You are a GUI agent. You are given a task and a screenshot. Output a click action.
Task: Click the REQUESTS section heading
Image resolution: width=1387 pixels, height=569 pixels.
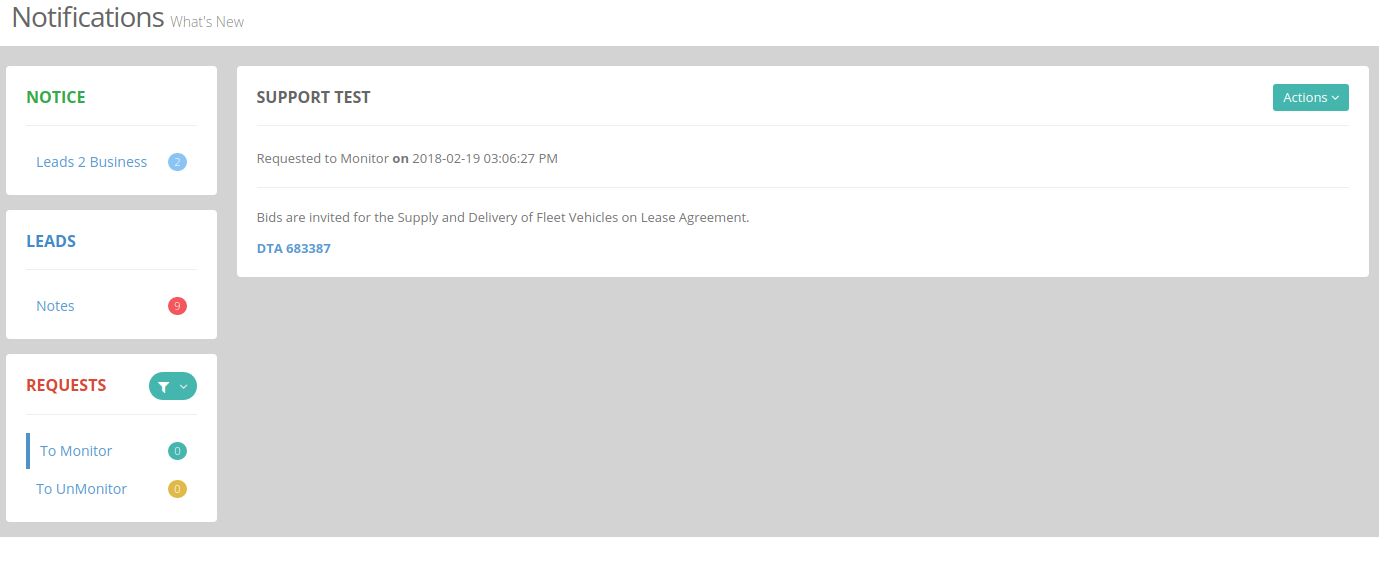coord(66,385)
